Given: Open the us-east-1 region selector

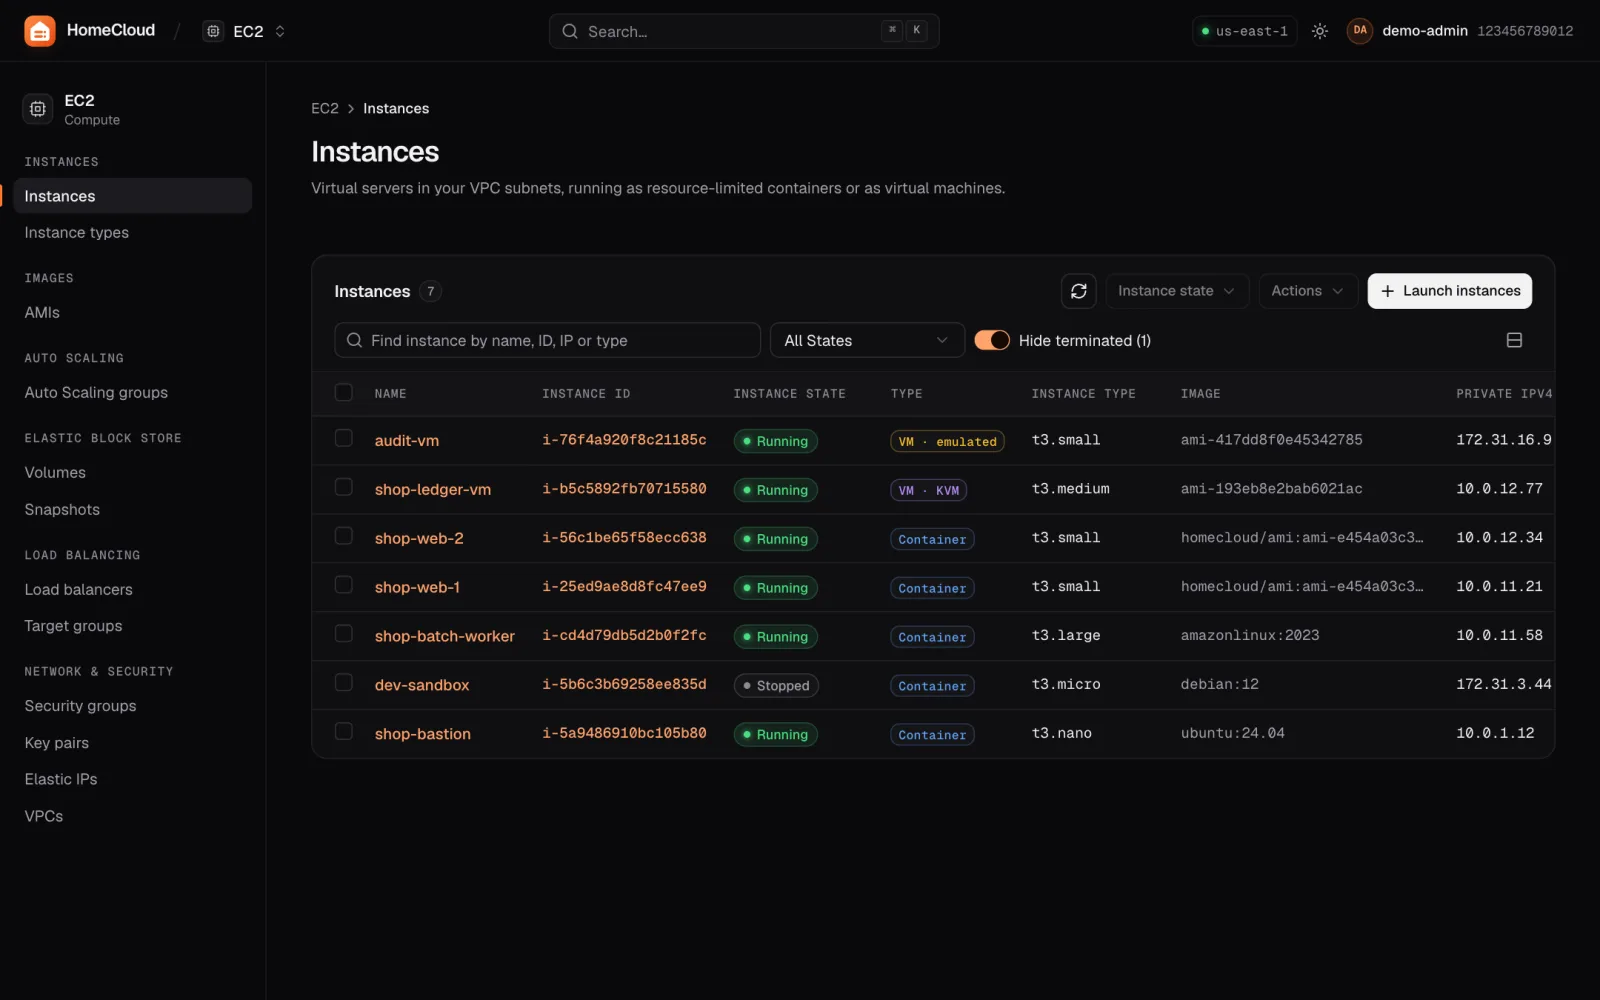Looking at the screenshot, I should (1245, 31).
